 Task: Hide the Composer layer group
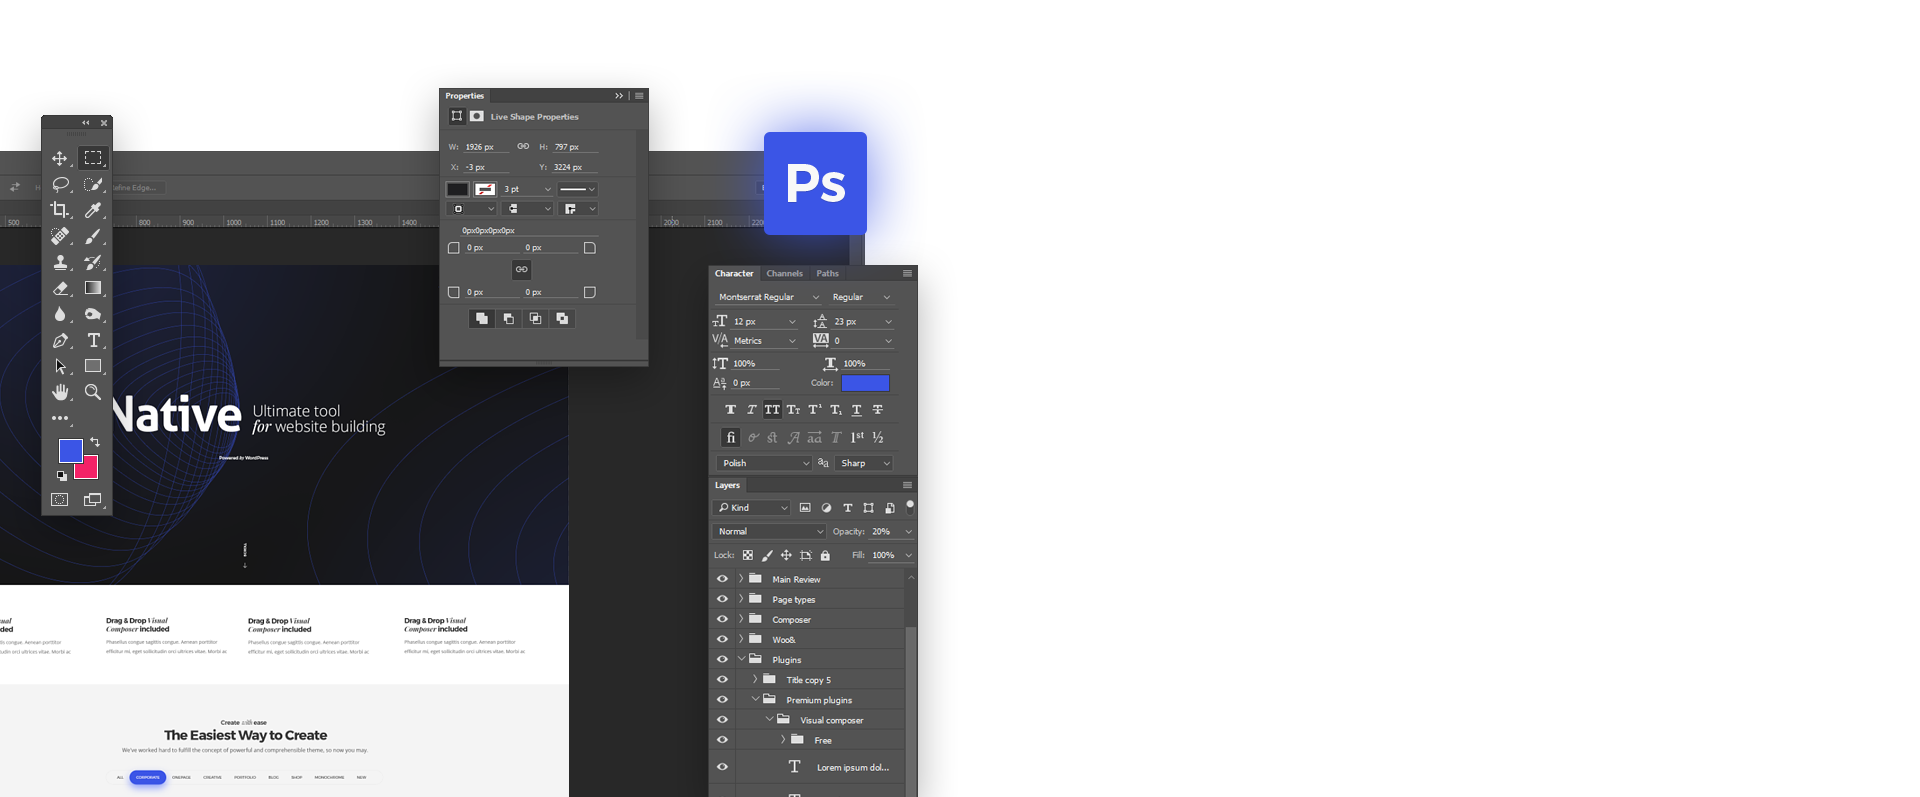click(x=722, y=619)
